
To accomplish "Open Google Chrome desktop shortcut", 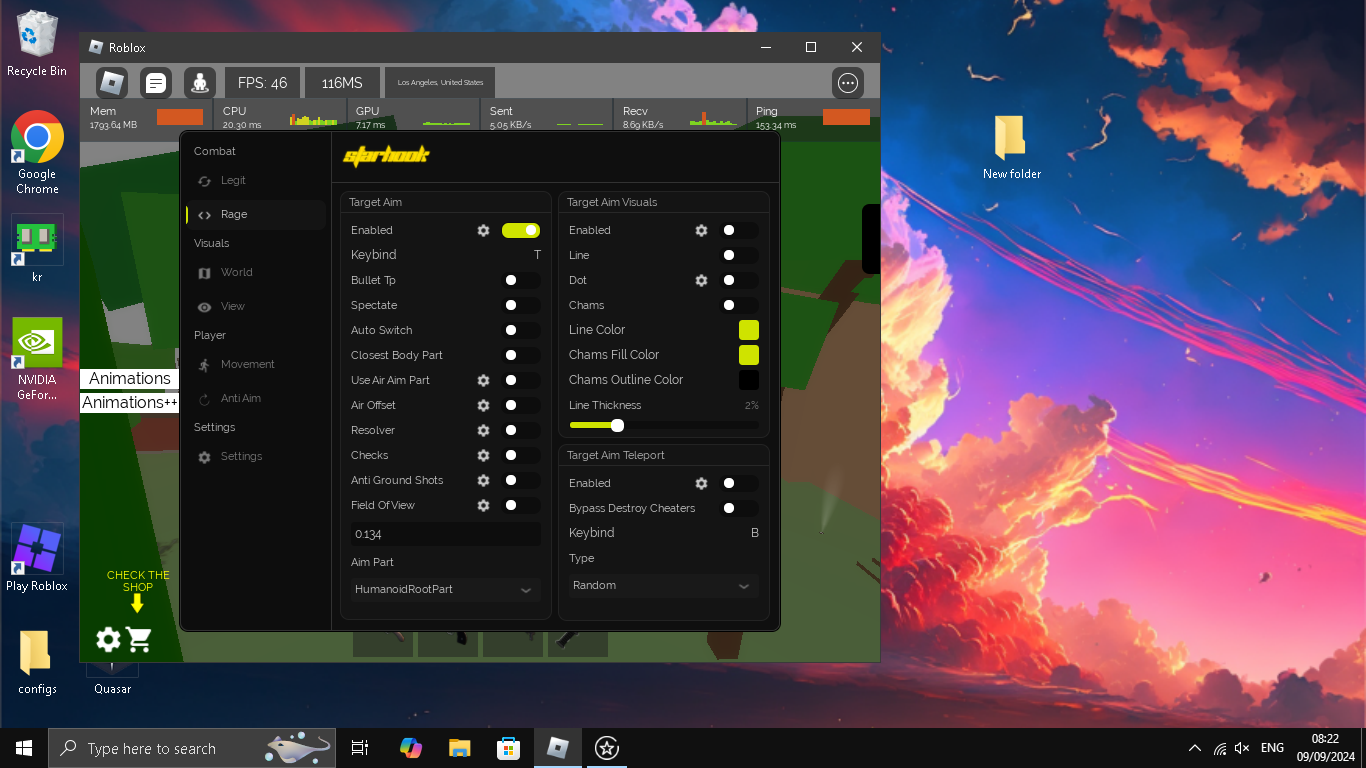I will 37,152.
